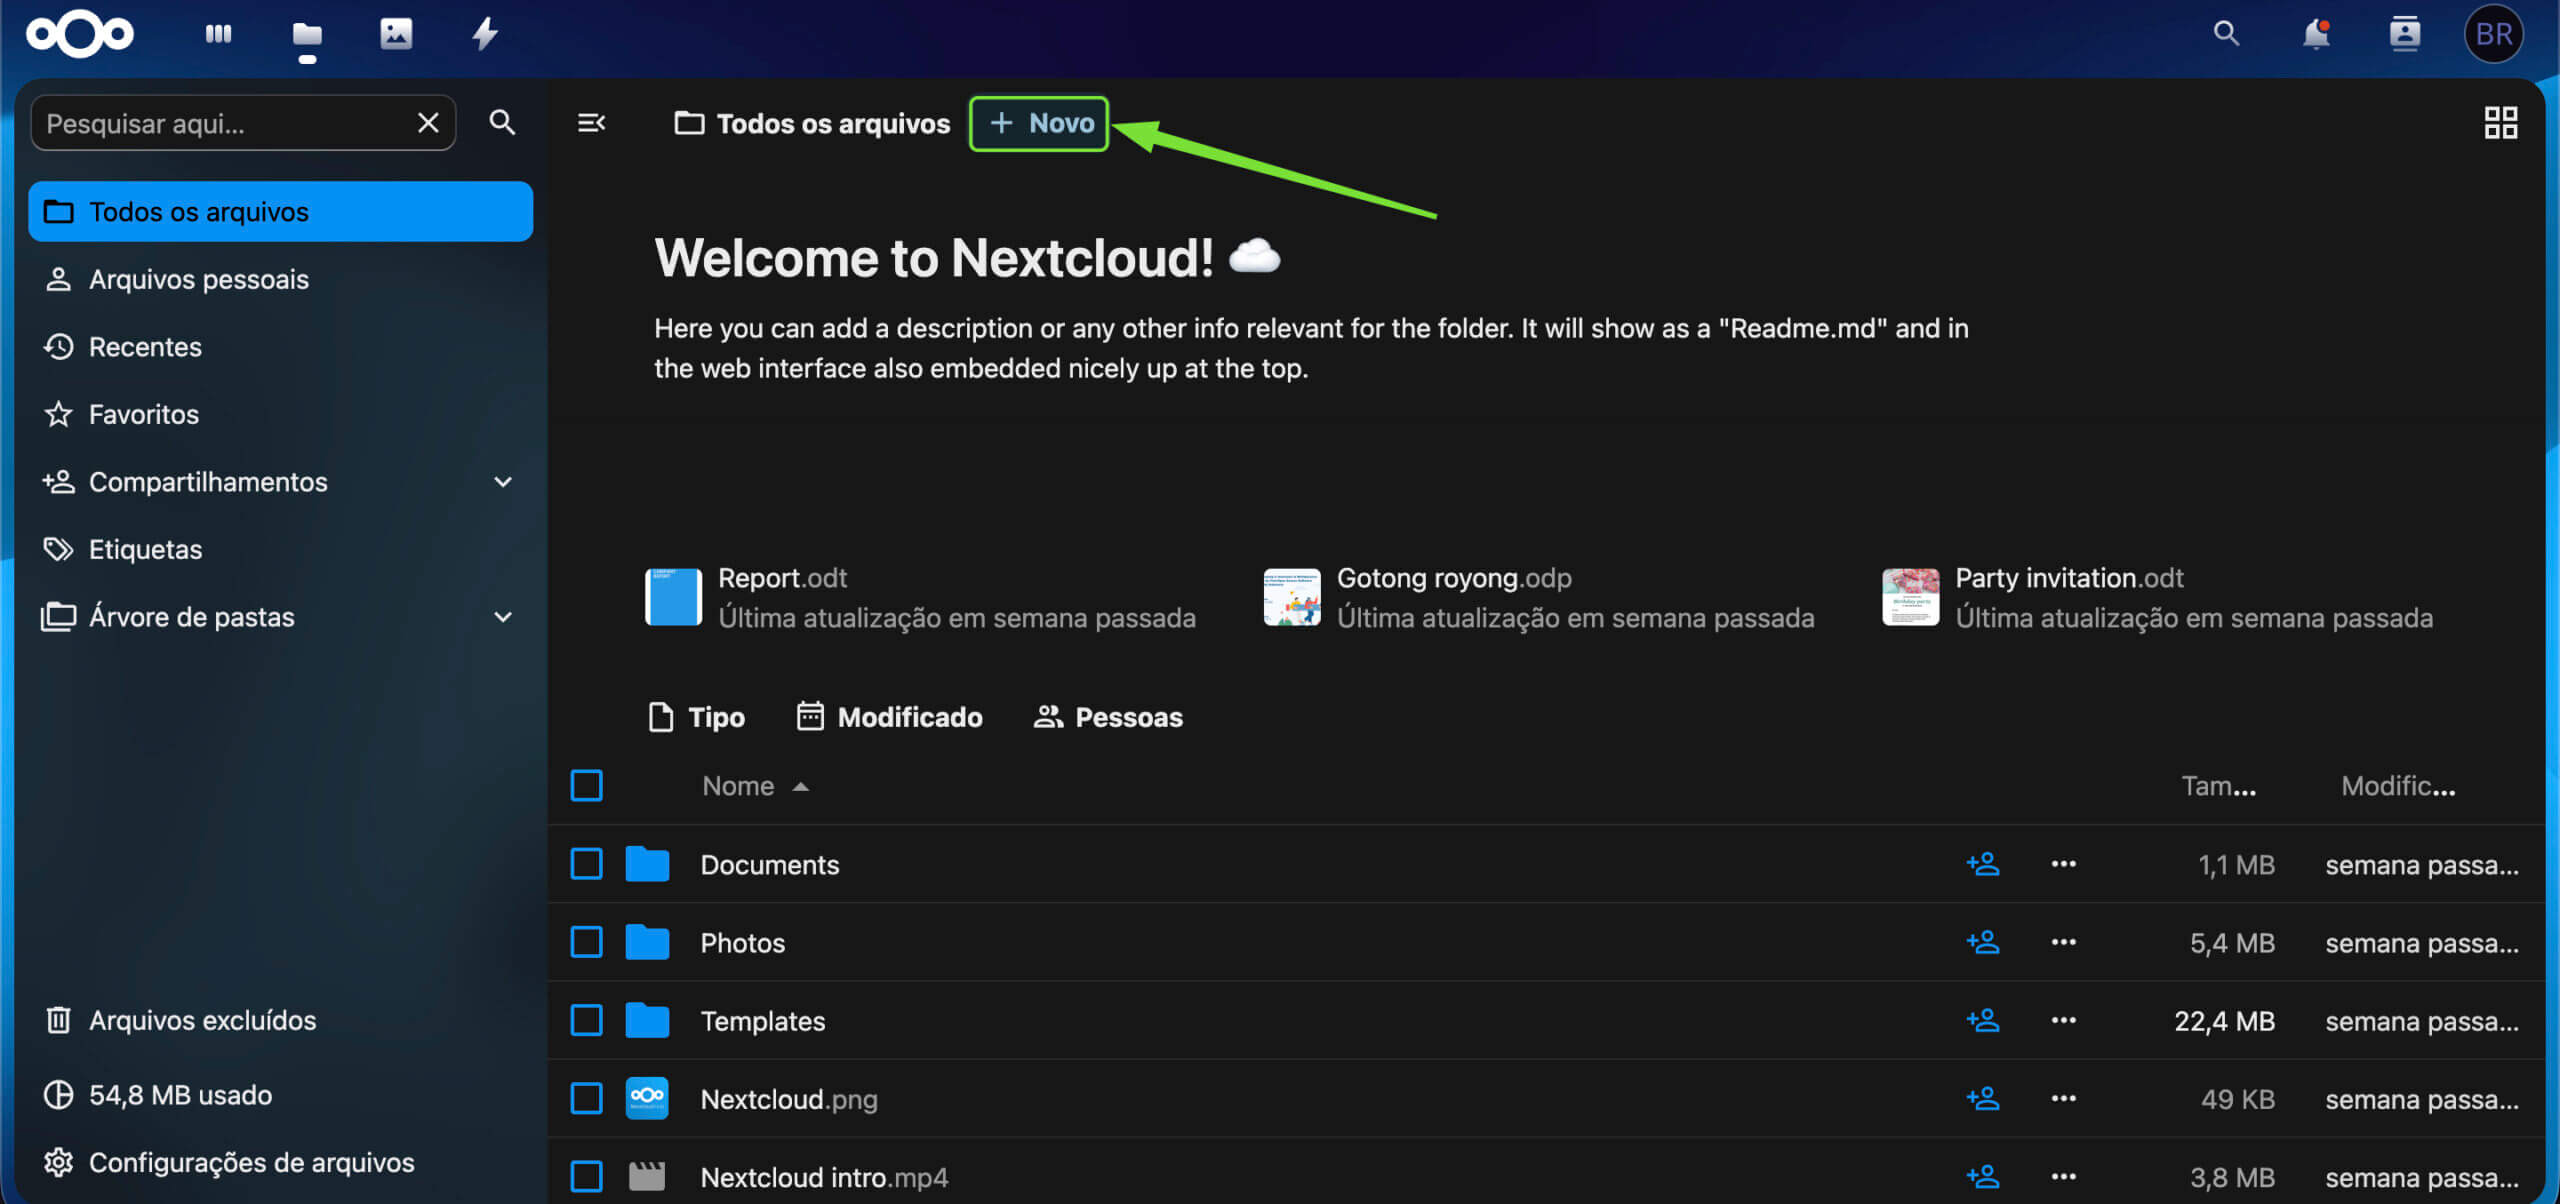Clear the sidebar search field
Image resolution: width=2560 pixels, height=1204 pixels.
pyautogui.click(x=428, y=123)
